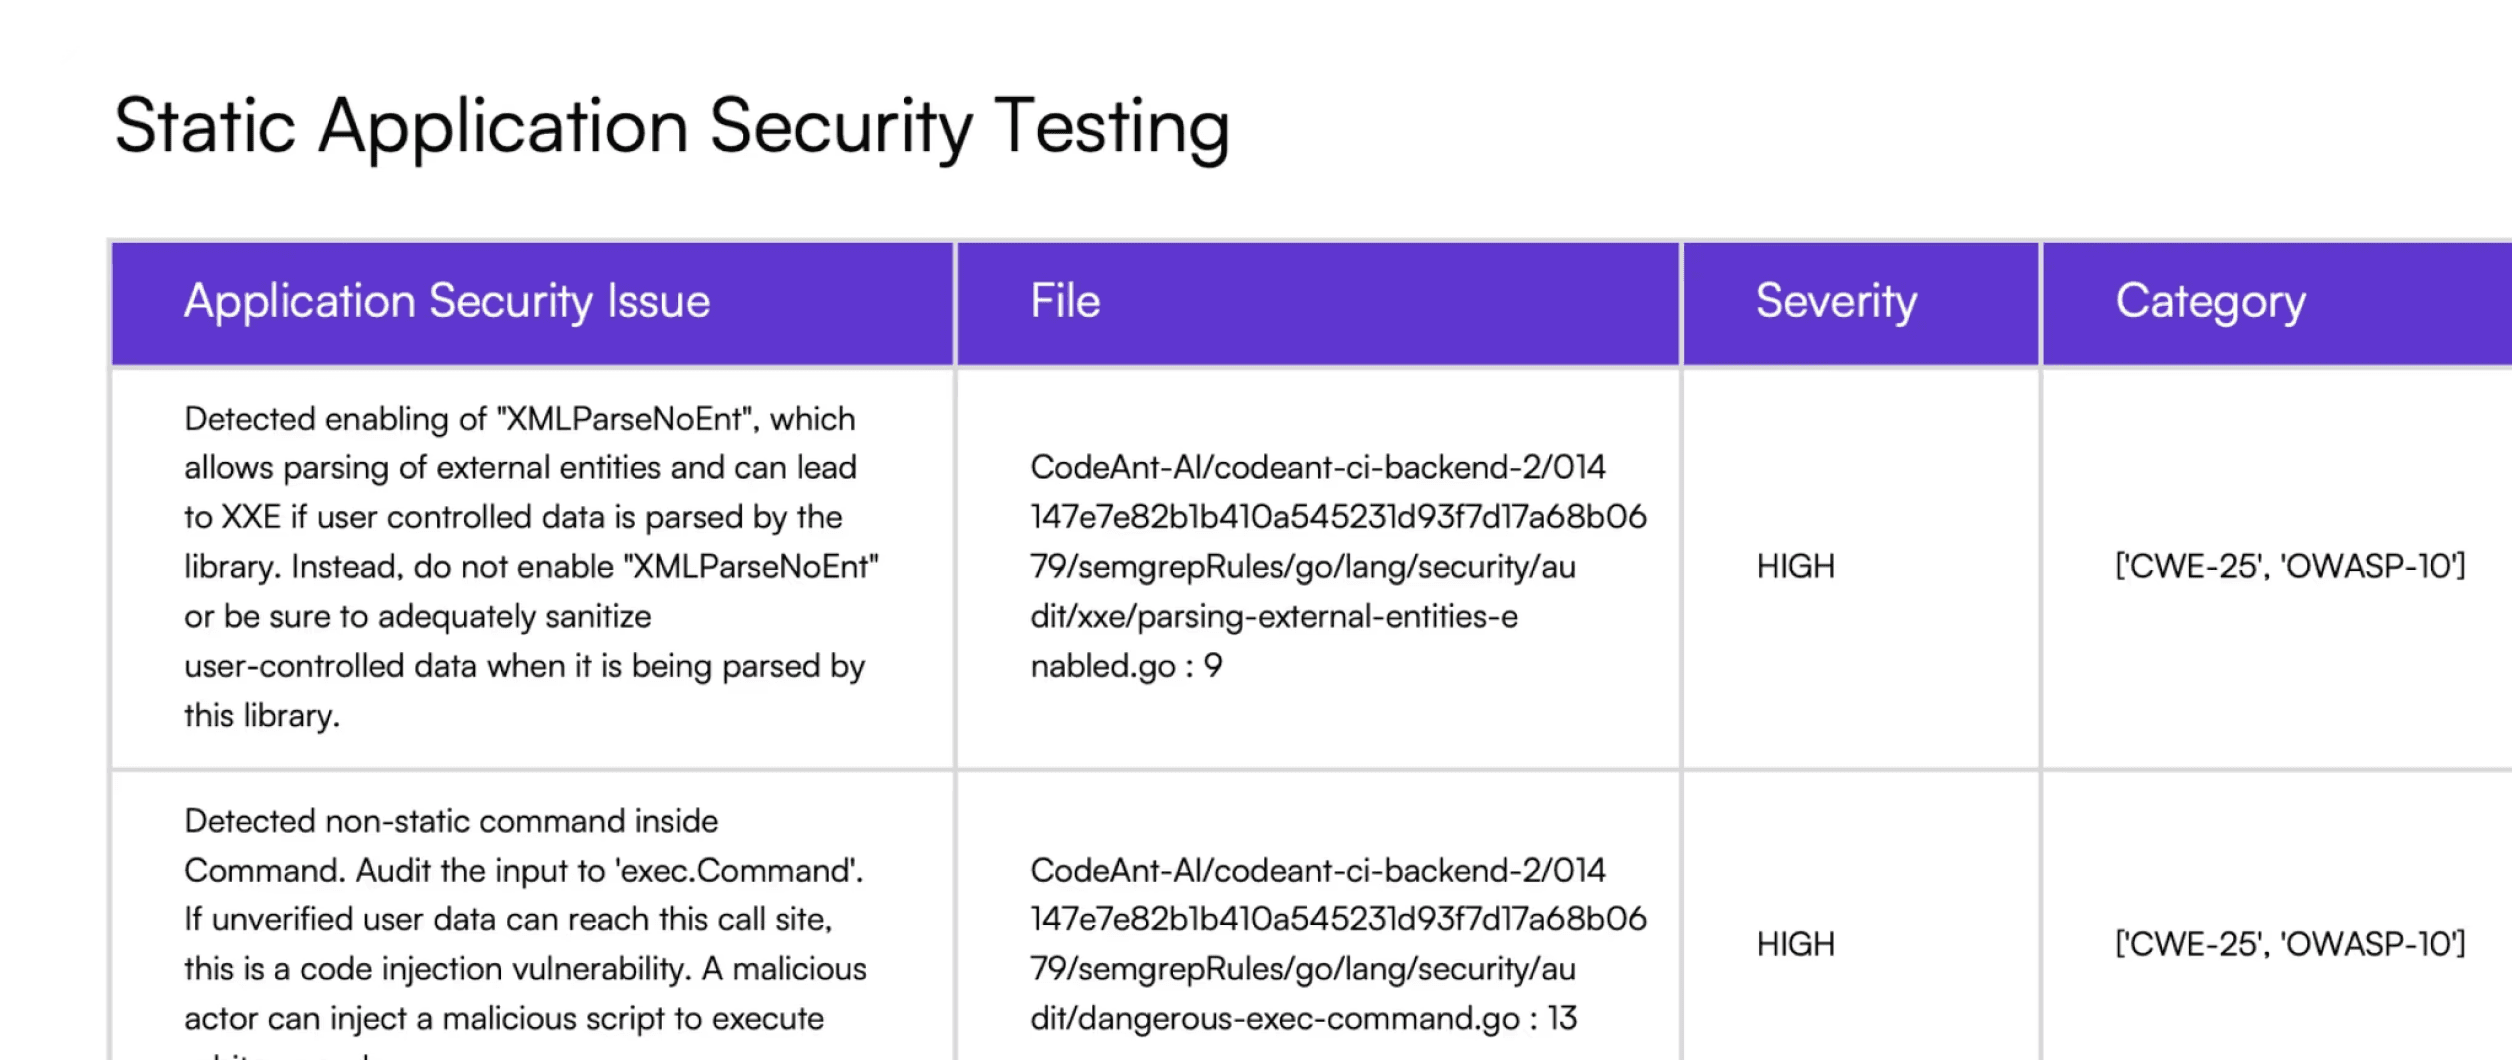The image size is (2512, 1060).
Task: Select the second row's CWE-25 OWASP-10 category
Action: click(2290, 944)
